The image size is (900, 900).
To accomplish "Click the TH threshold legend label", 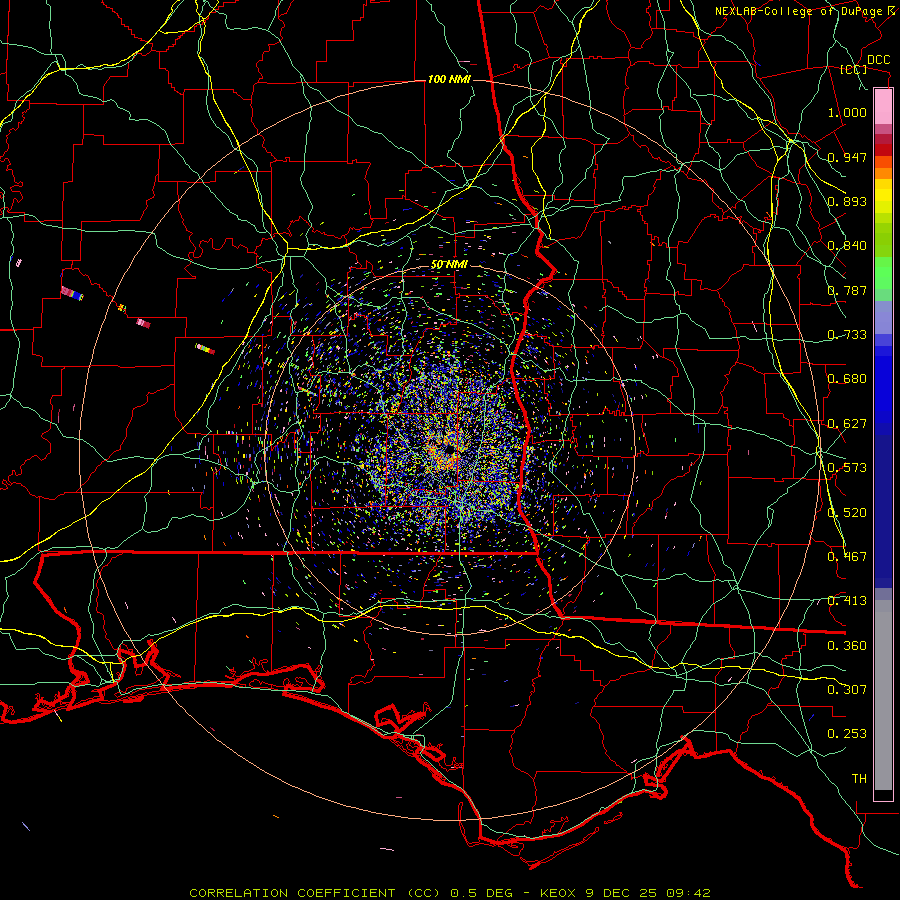I will click(859, 779).
